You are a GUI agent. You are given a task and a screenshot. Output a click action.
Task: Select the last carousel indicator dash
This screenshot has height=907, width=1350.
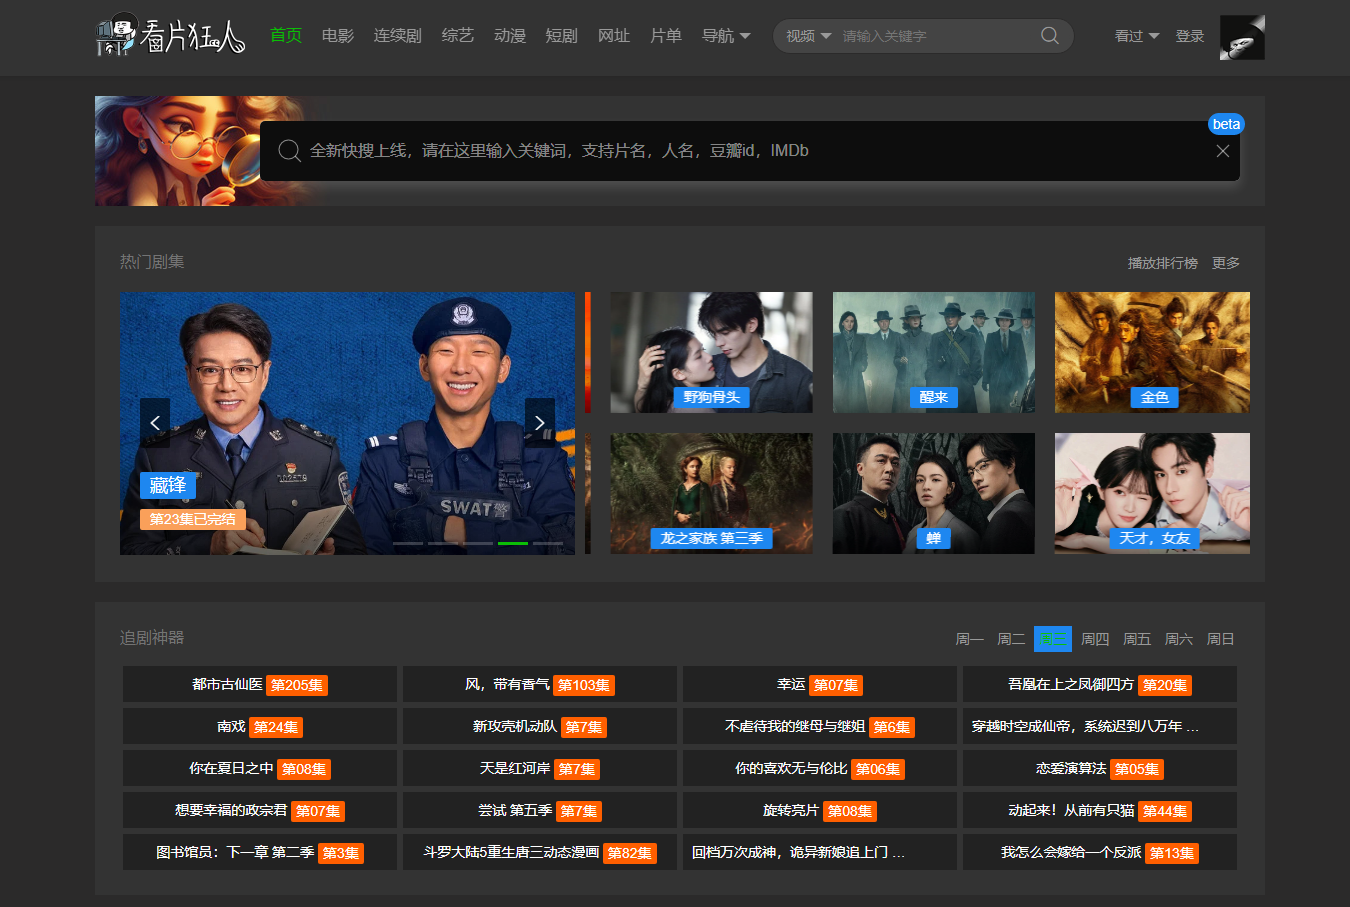click(x=547, y=543)
